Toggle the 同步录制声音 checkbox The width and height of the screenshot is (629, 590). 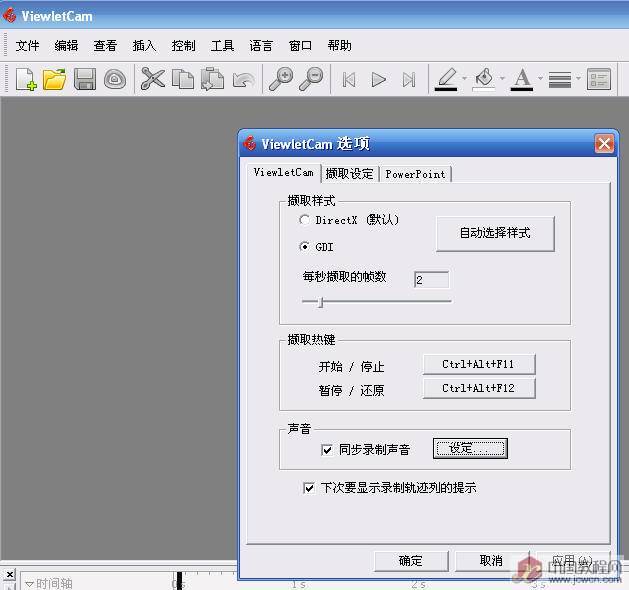point(327,450)
